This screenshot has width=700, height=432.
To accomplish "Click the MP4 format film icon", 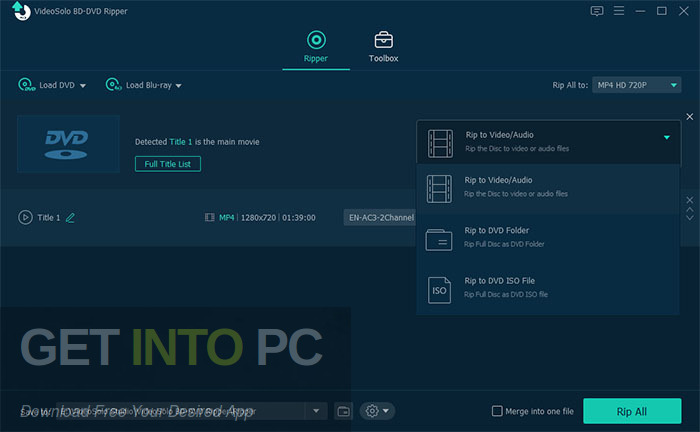I will click(209, 217).
